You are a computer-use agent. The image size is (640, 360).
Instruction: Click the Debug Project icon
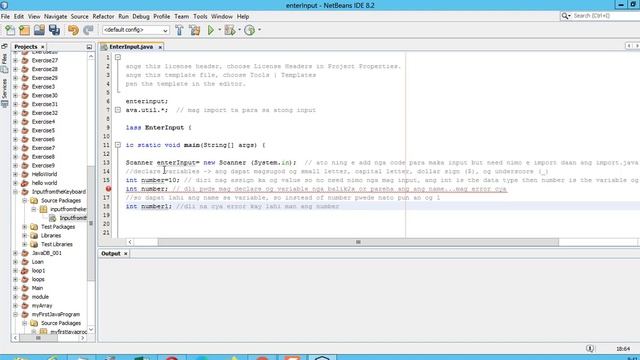pos(229,30)
